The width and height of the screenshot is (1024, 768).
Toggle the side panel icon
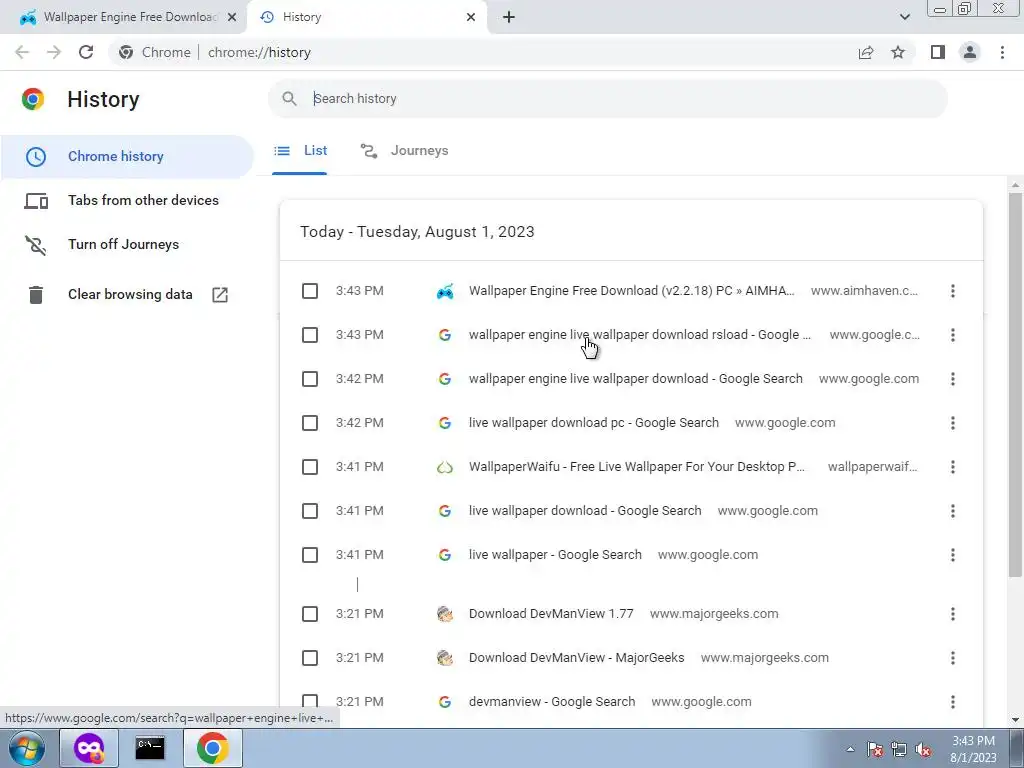938,52
